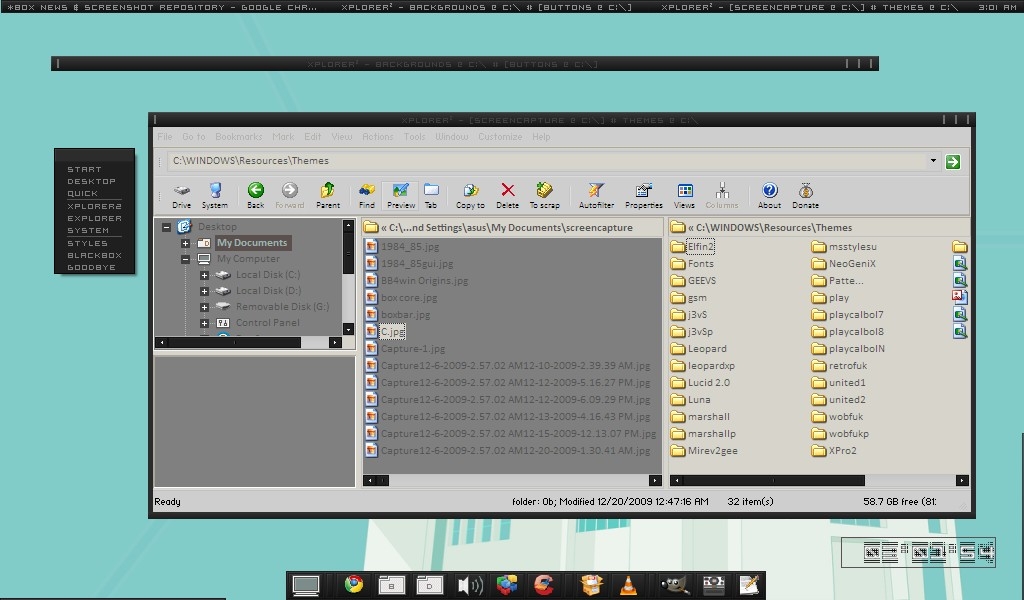This screenshot has height=600, width=1024.
Task: Select the file BB4win Origins.jpg
Action: point(424,281)
